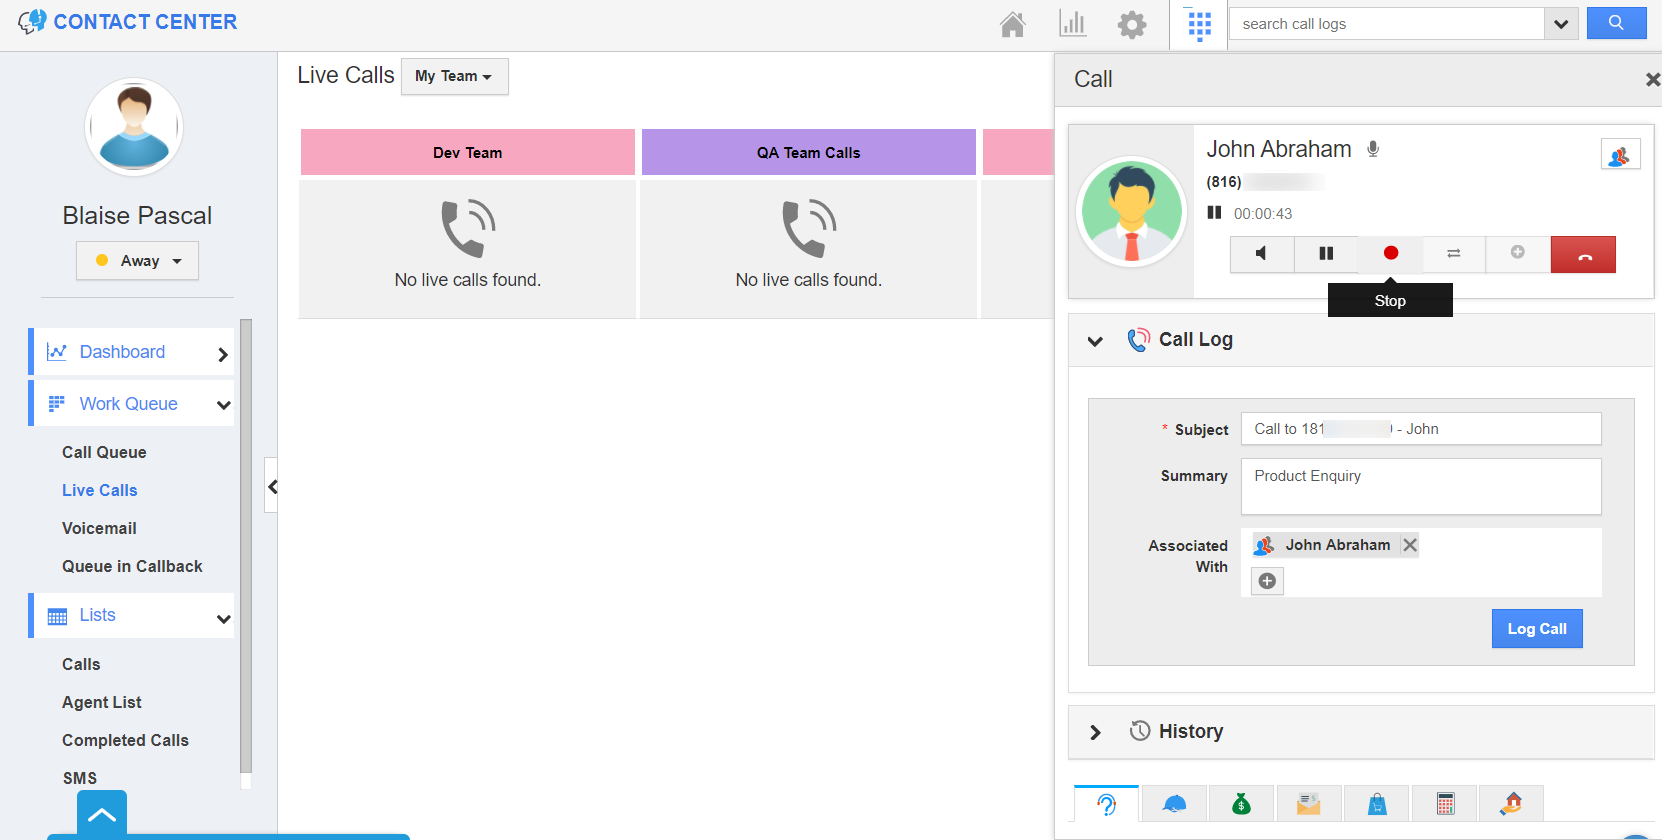Image resolution: width=1662 pixels, height=840 pixels.
Task: Open the Lists menu item
Action: (x=98, y=615)
